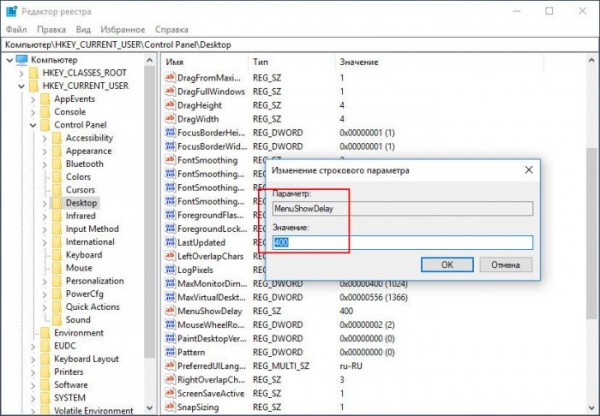600x416 pixels.
Task: Select the PreferredUILang... value
Action: coord(211,366)
